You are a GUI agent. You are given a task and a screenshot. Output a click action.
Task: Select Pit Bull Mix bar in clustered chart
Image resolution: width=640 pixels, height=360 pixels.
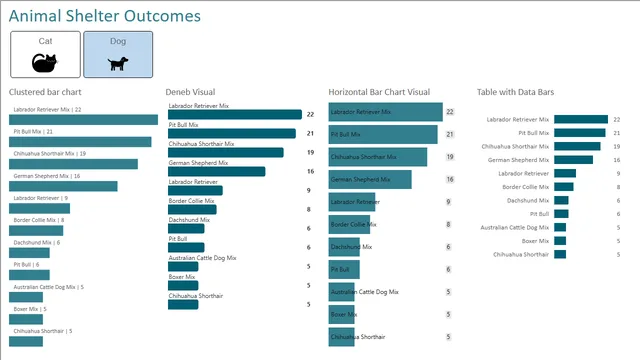80,142
